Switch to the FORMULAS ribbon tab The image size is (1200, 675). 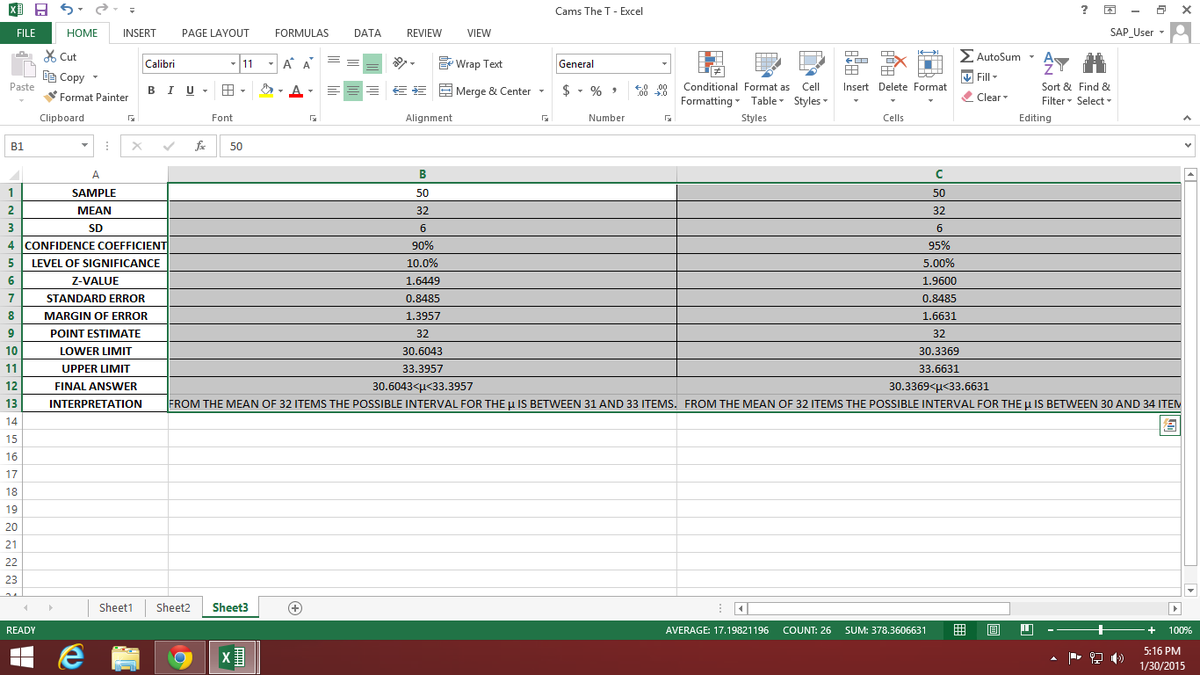(x=301, y=33)
